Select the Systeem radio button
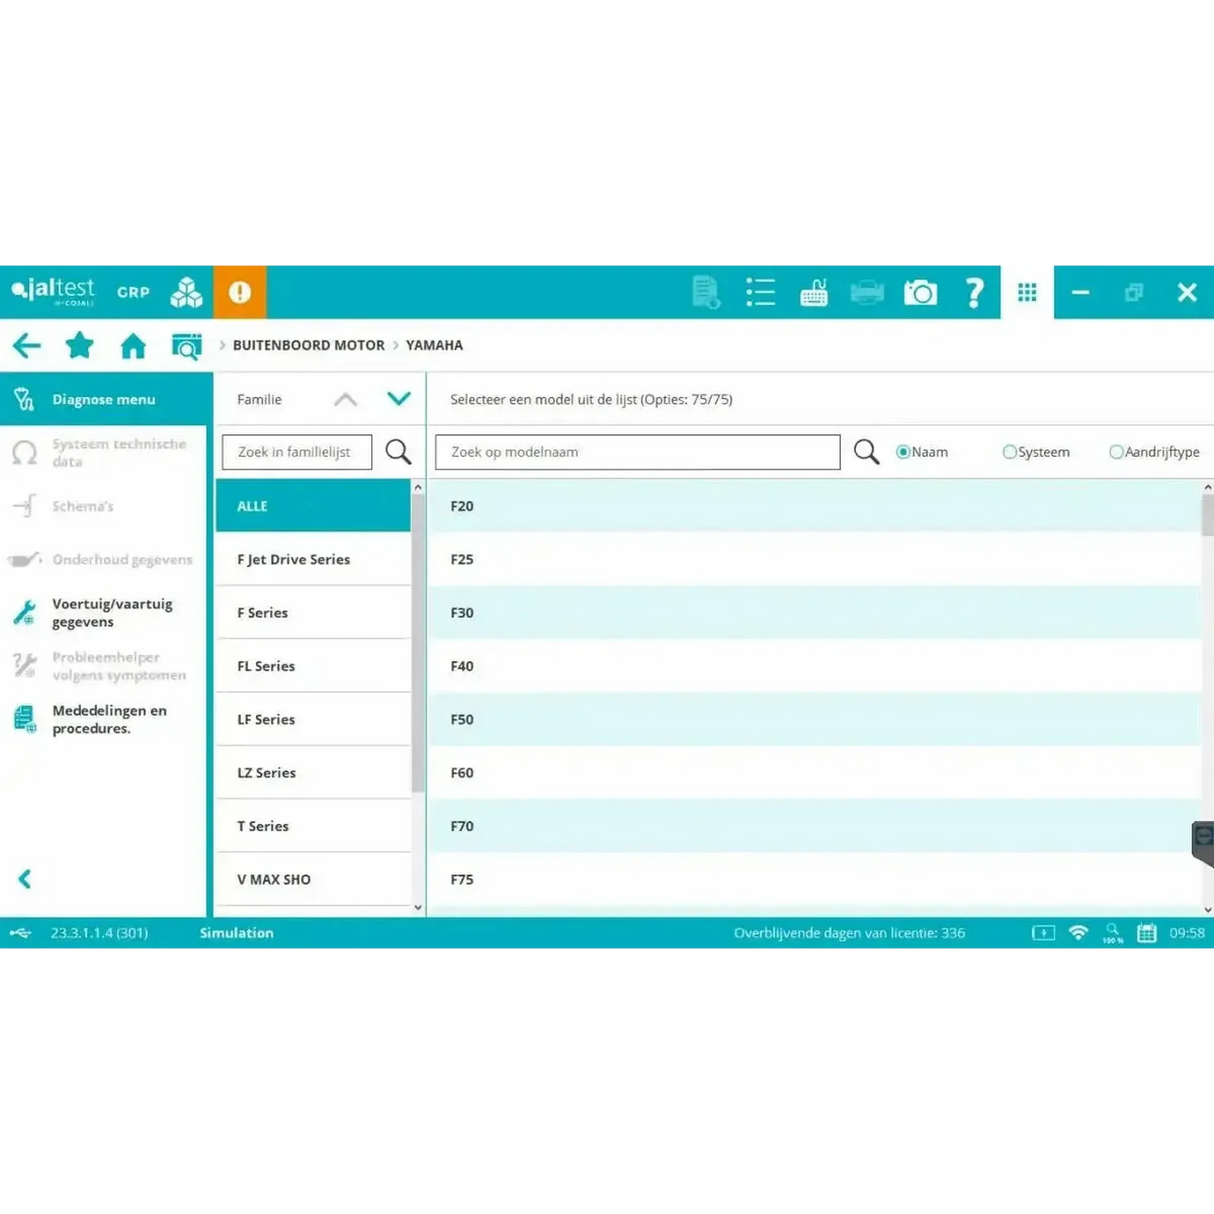The image size is (1214, 1214). (x=1009, y=452)
